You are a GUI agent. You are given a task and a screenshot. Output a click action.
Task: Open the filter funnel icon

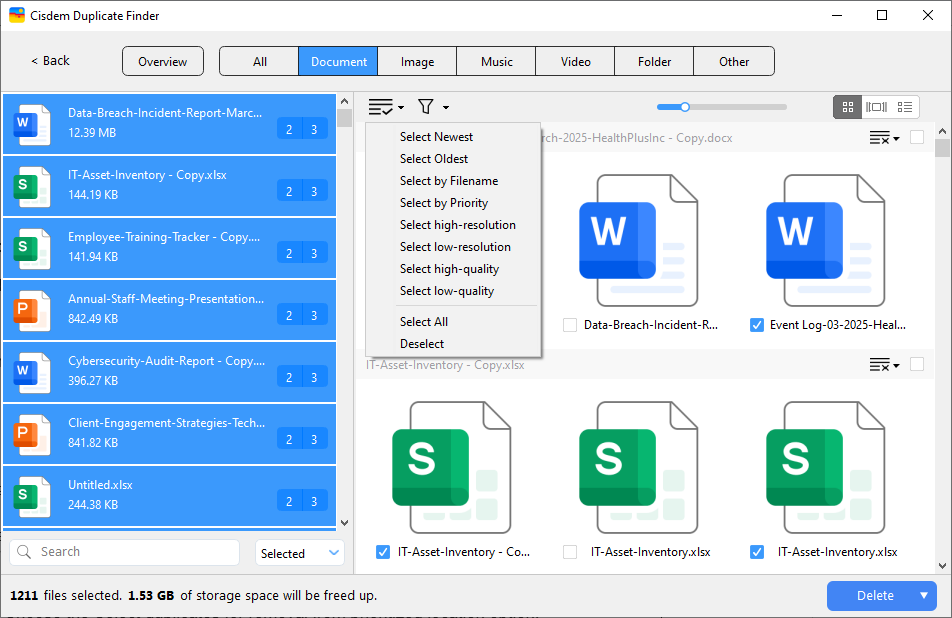[426, 107]
